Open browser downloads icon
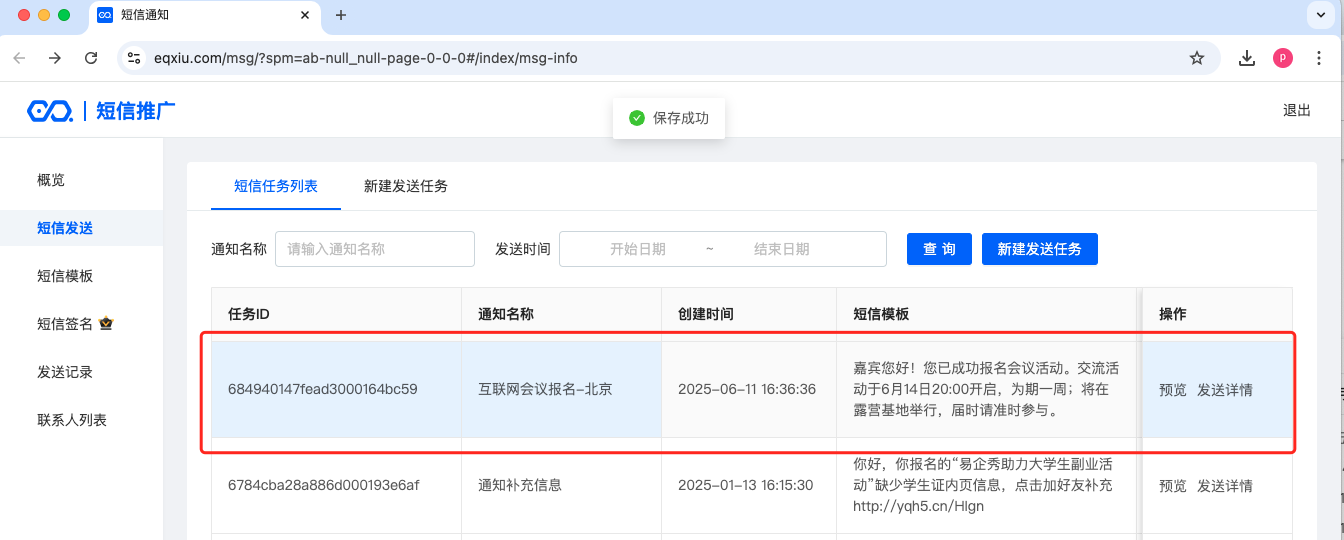Screen dimensions: 1344x540 pos(1247,58)
